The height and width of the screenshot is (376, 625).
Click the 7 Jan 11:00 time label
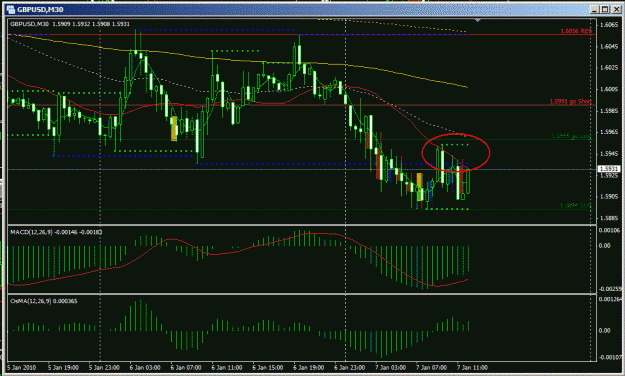(x=472, y=367)
